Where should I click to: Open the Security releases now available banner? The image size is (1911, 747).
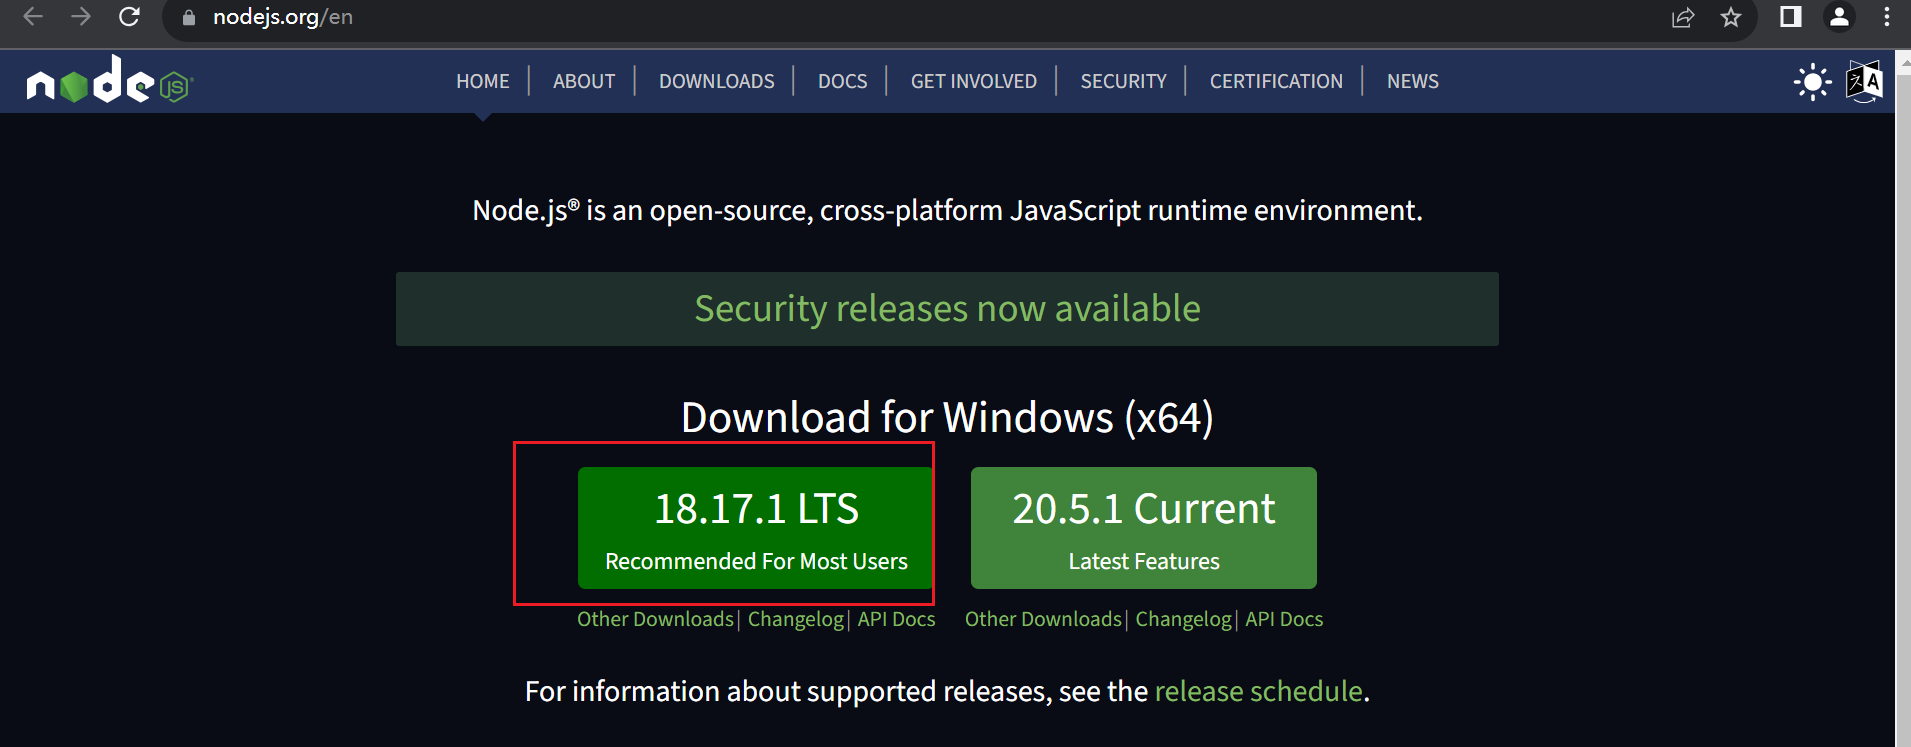[947, 309]
